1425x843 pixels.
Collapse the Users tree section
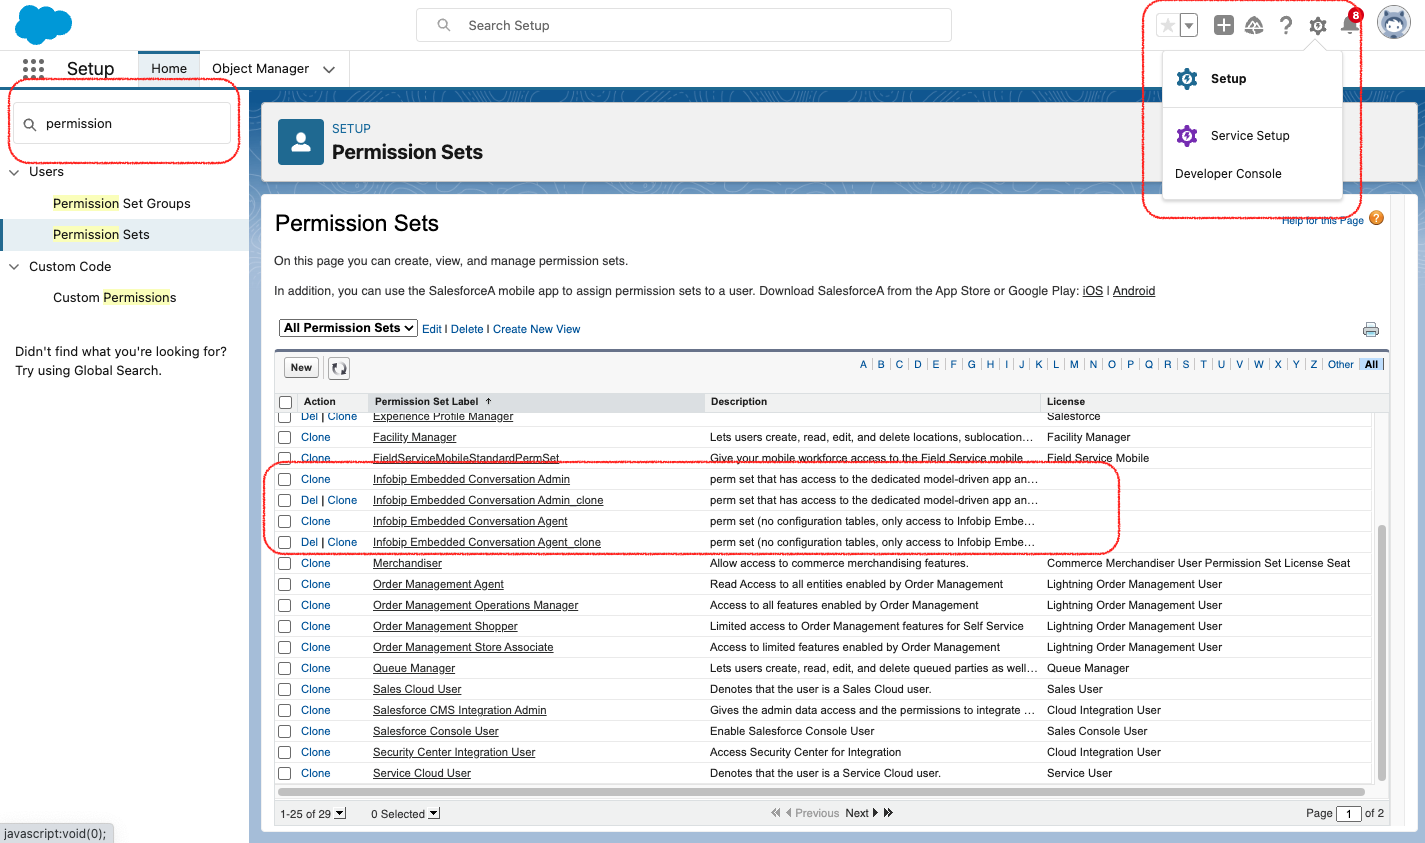[x=15, y=172]
